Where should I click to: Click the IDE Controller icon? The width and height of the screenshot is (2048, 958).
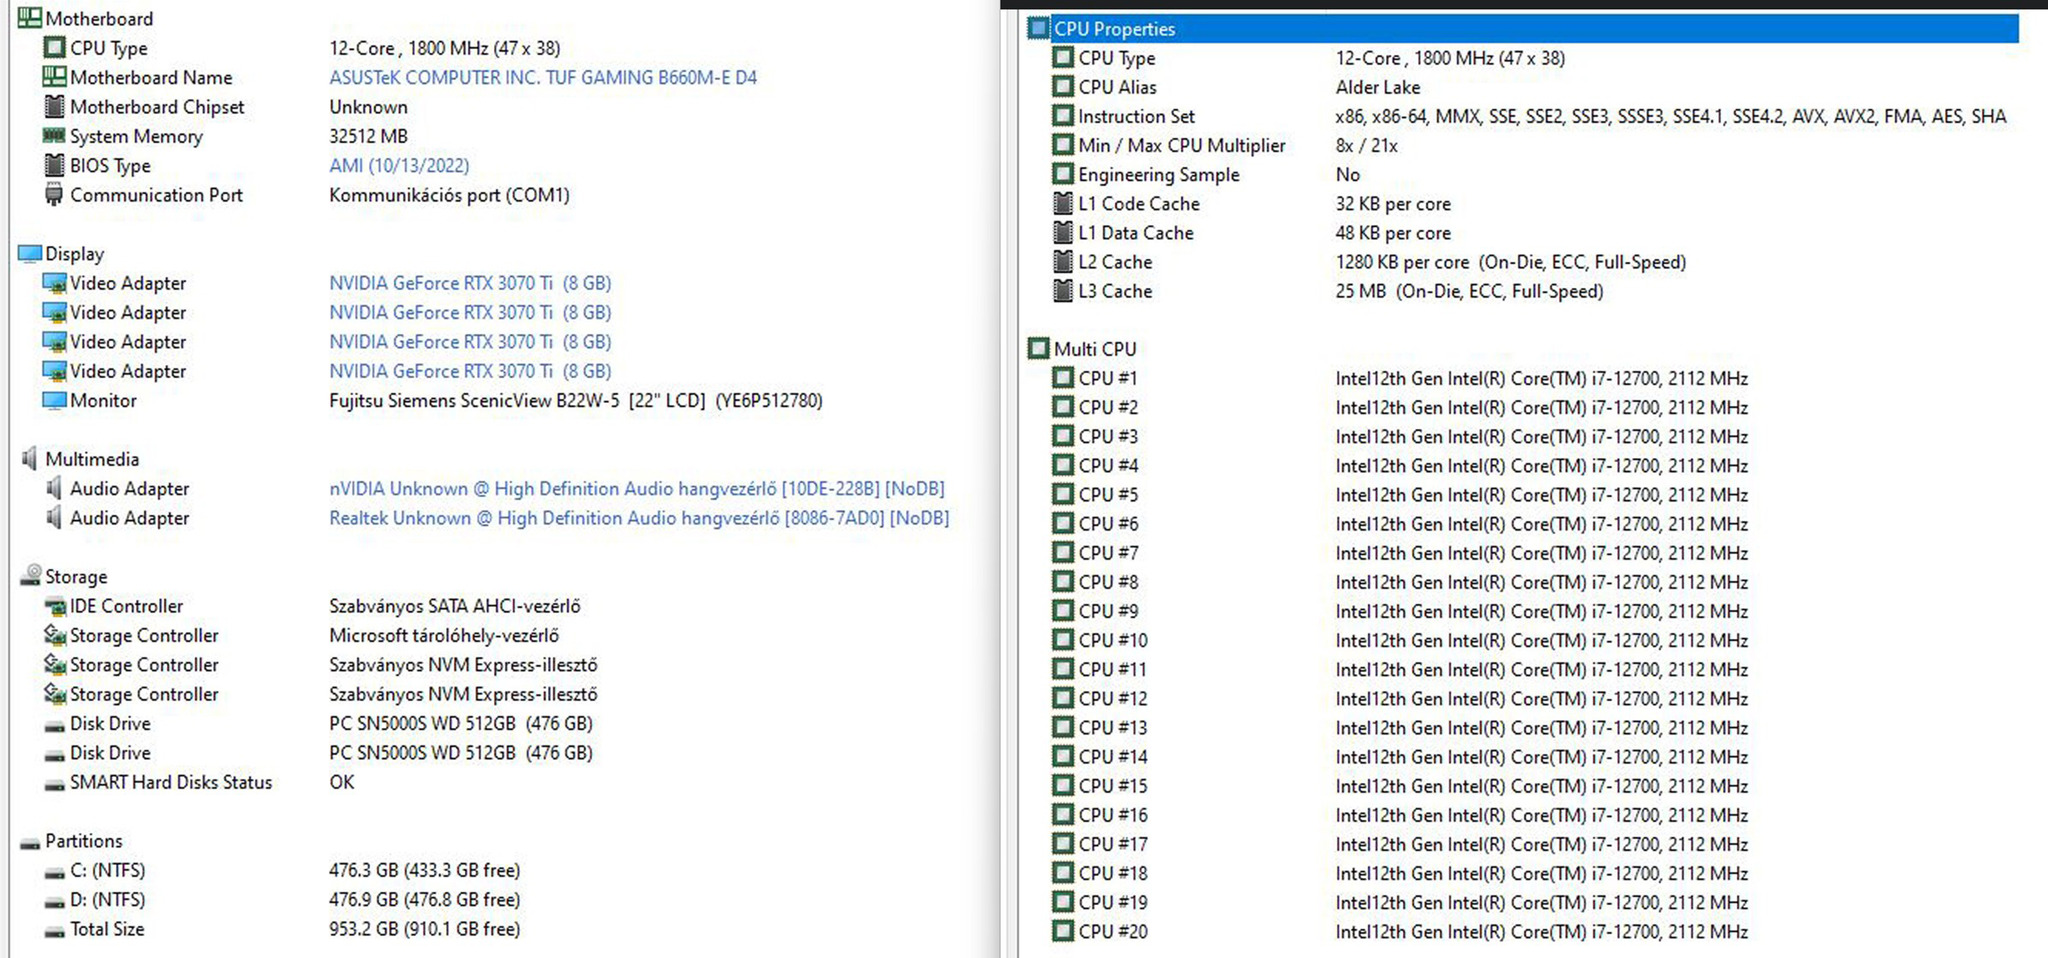click(54, 606)
